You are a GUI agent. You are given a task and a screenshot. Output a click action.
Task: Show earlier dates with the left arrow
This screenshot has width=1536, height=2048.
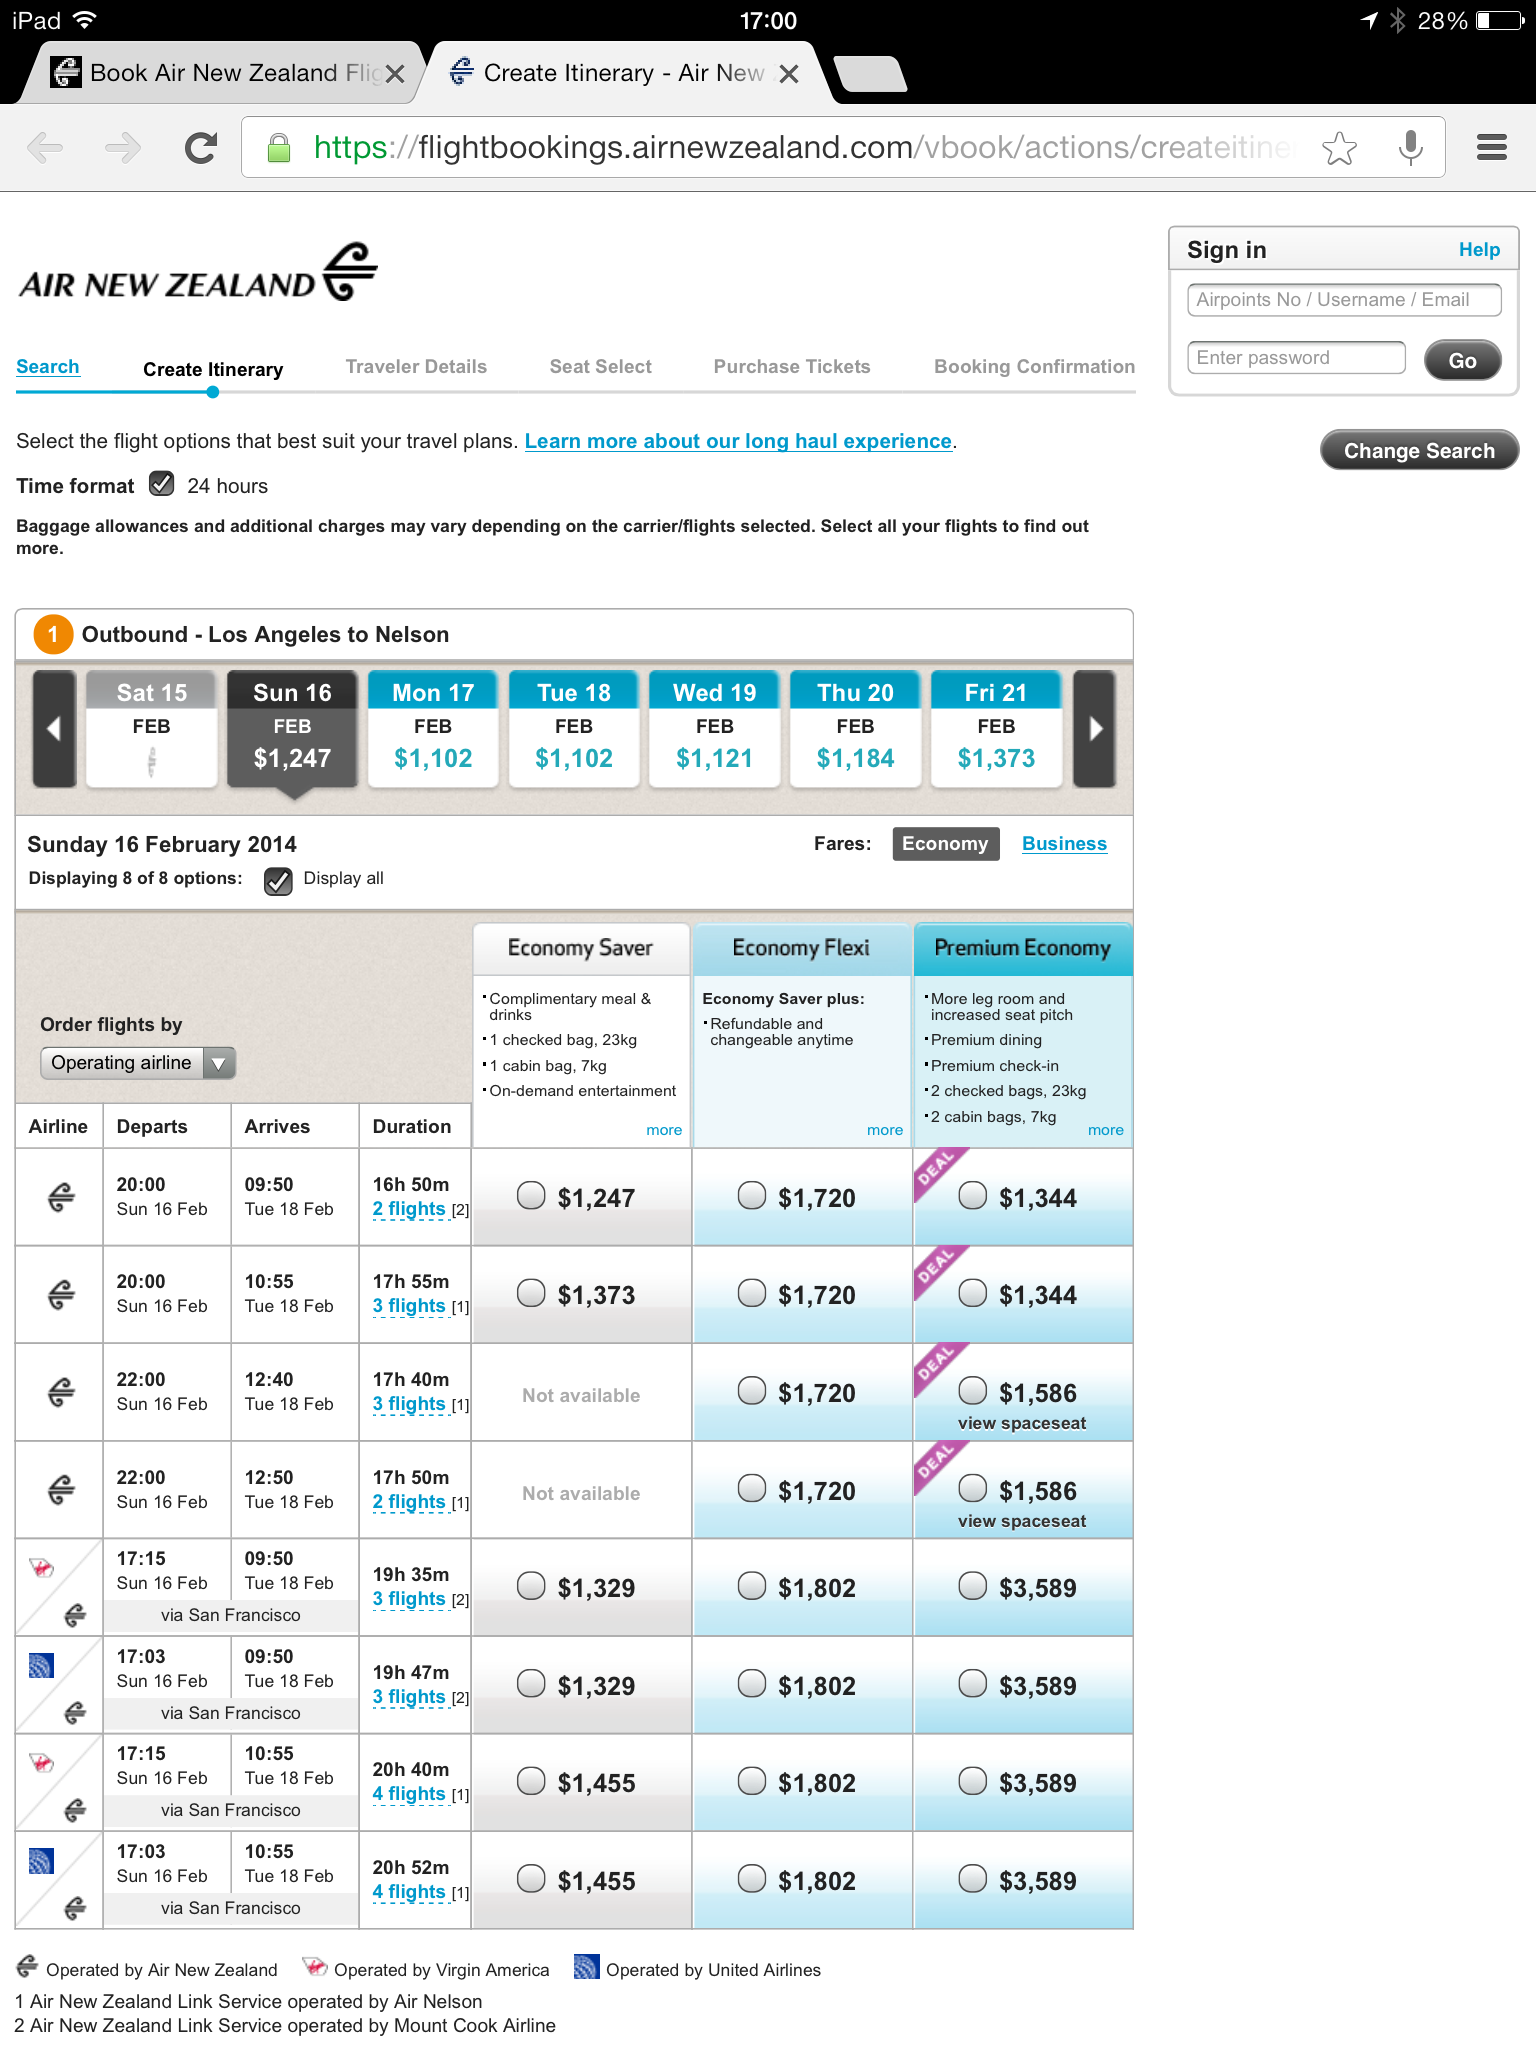(x=54, y=728)
